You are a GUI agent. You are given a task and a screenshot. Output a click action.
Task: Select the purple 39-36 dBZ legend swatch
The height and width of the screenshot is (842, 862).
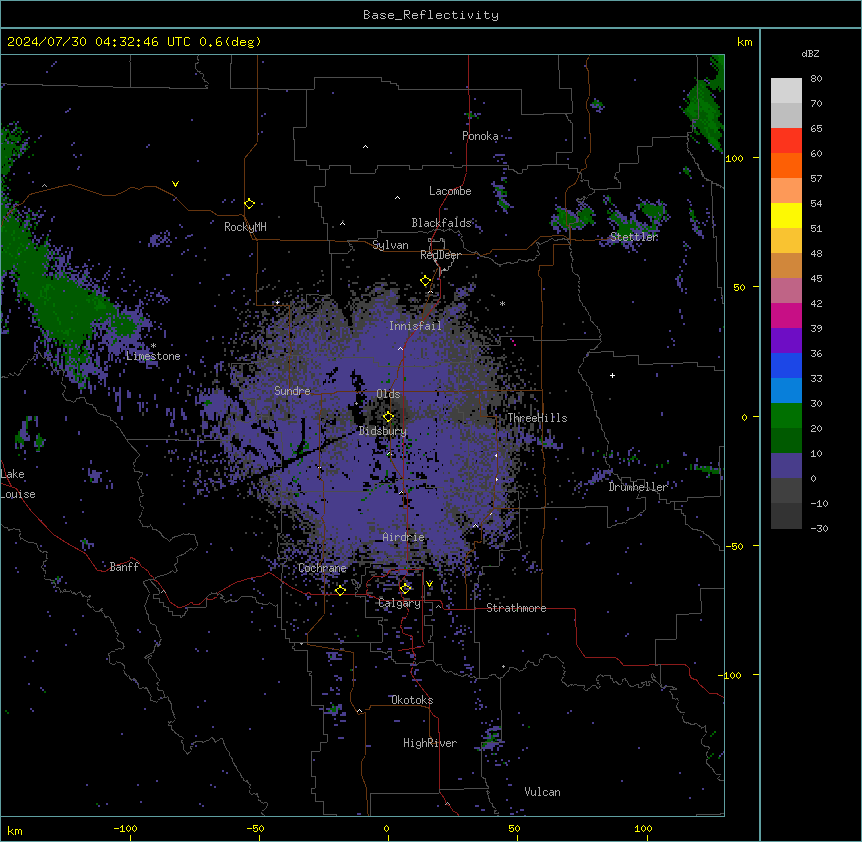pyautogui.click(x=786, y=341)
